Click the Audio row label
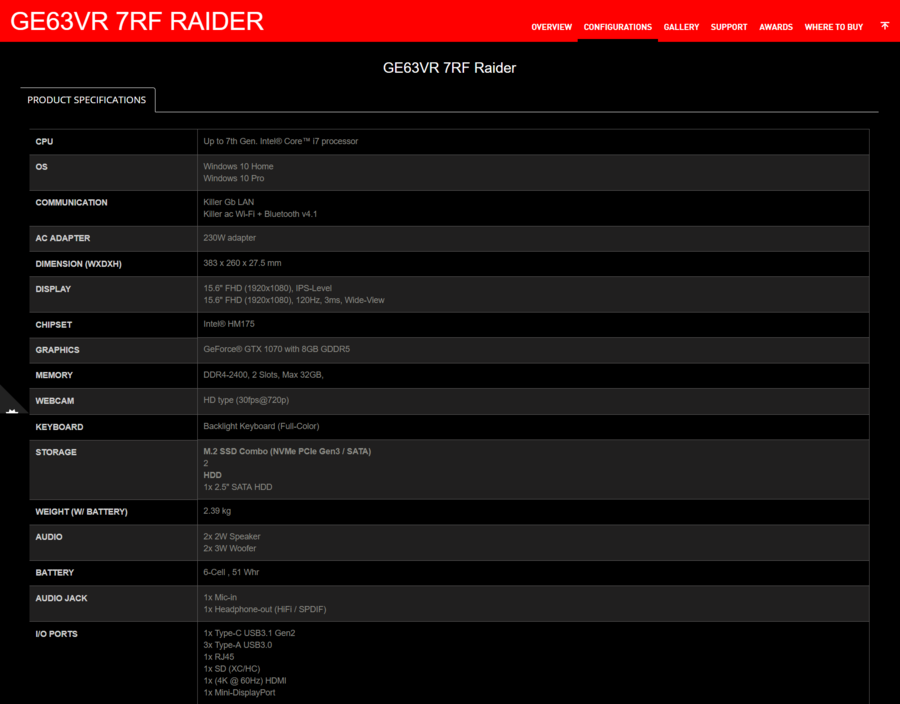Image resolution: width=900 pixels, height=704 pixels. 49,537
